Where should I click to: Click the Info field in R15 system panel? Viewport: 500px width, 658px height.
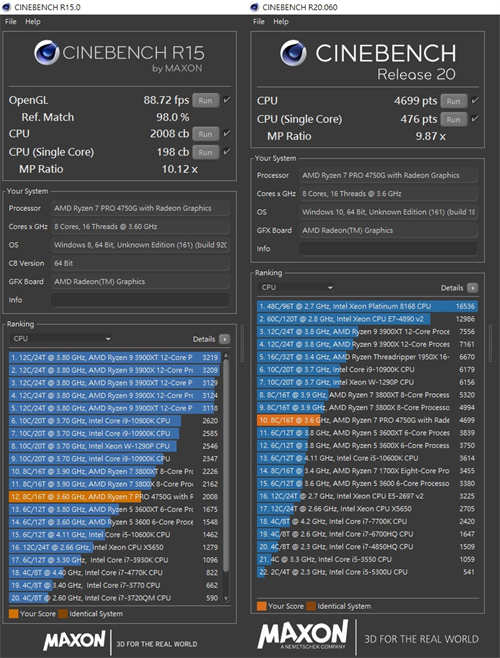click(141, 300)
